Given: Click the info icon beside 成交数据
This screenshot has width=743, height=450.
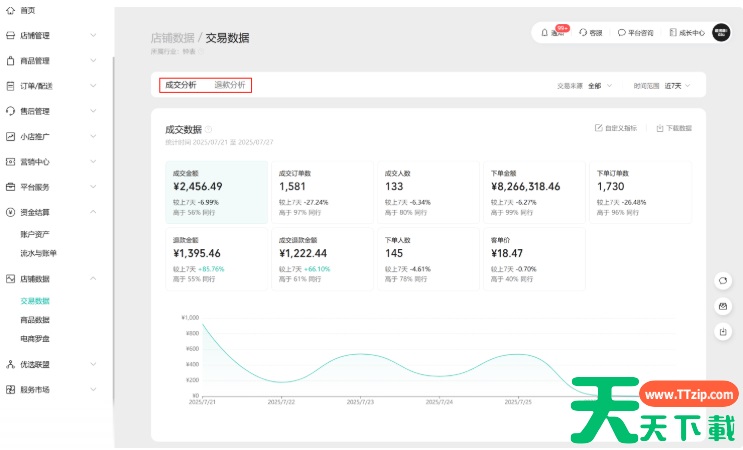Looking at the screenshot, I should (x=208, y=129).
